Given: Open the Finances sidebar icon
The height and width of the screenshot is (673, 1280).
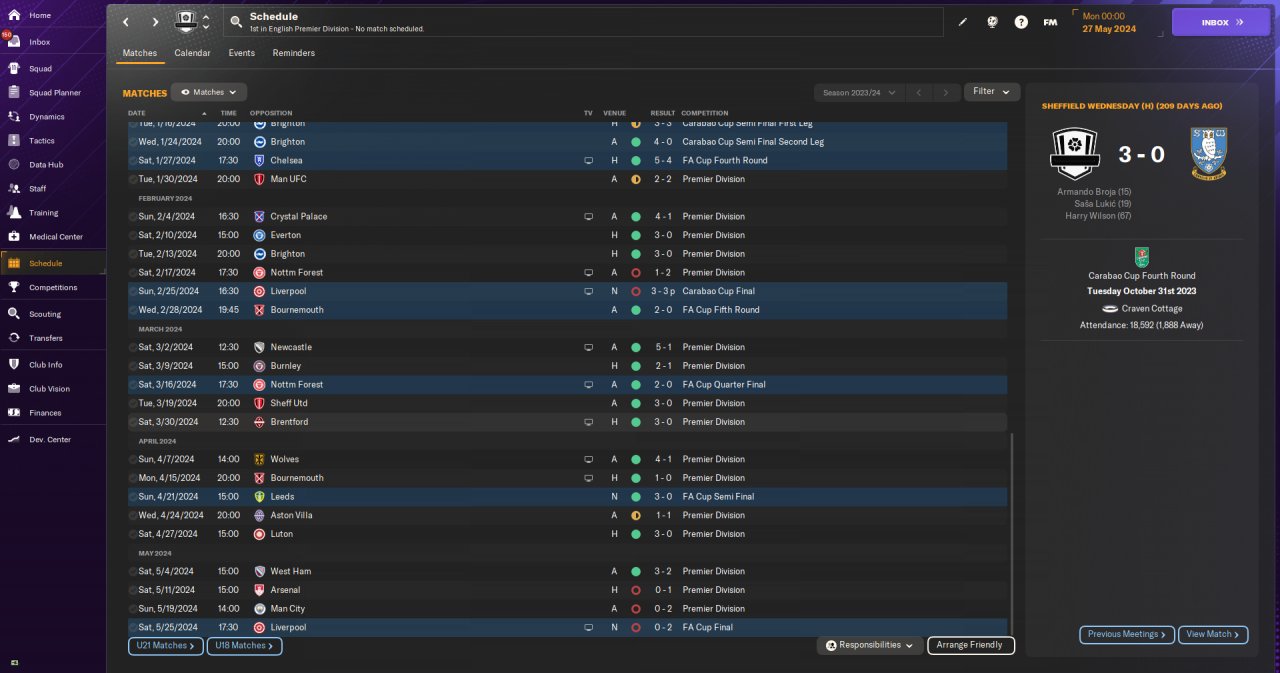Looking at the screenshot, I should (14, 413).
